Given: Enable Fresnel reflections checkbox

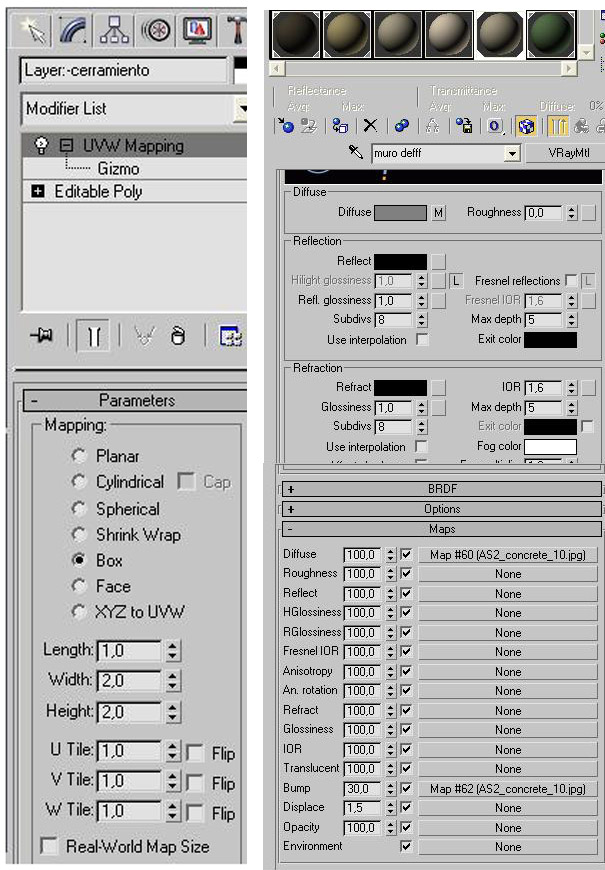Looking at the screenshot, I should 571,280.
